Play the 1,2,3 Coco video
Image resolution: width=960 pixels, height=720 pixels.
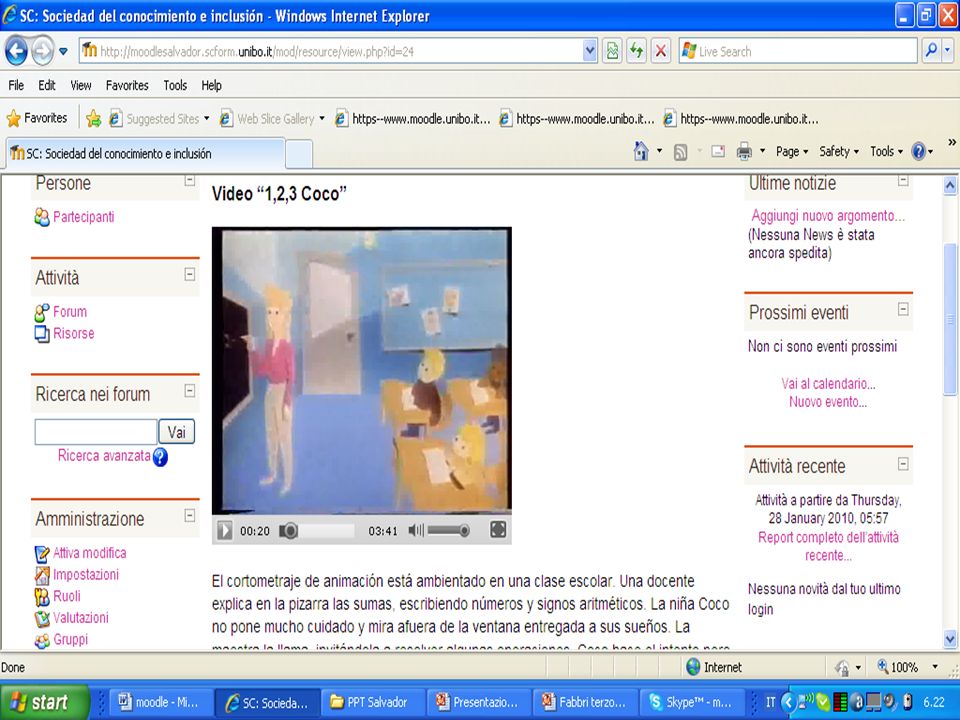pyautogui.click(x=225, y=530)
